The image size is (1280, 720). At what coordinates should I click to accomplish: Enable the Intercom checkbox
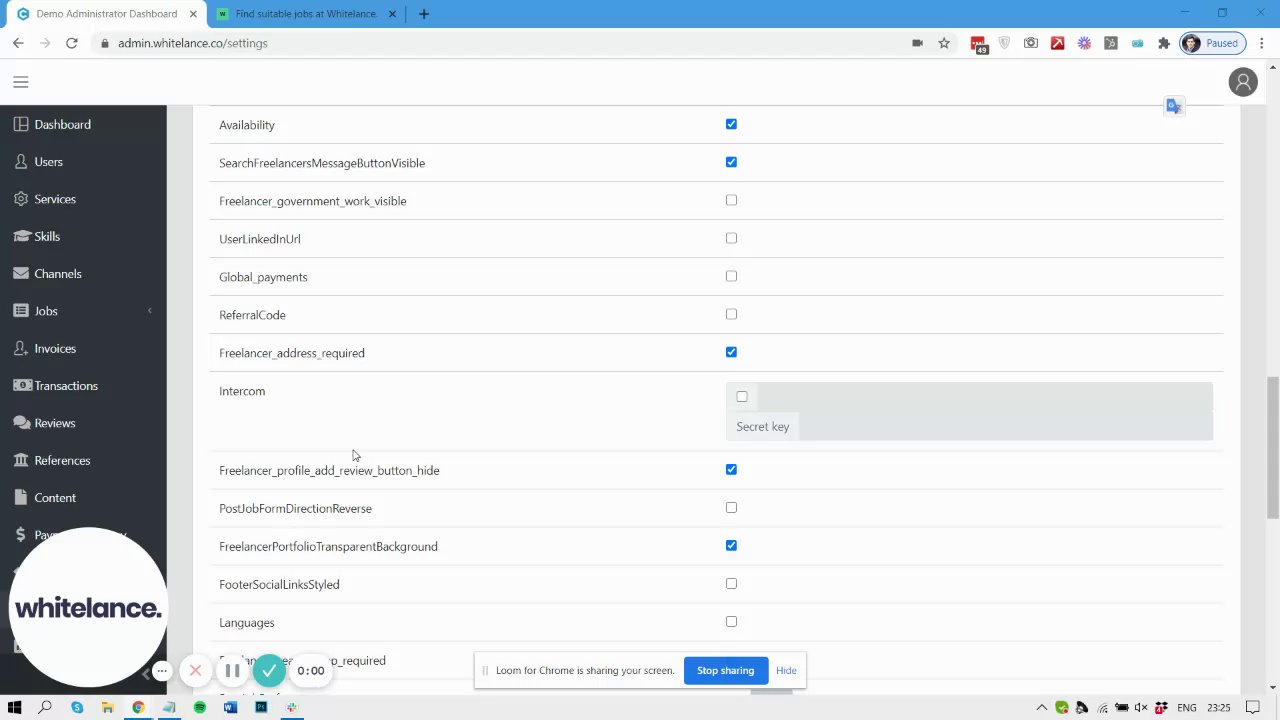(x=741, y=397)
